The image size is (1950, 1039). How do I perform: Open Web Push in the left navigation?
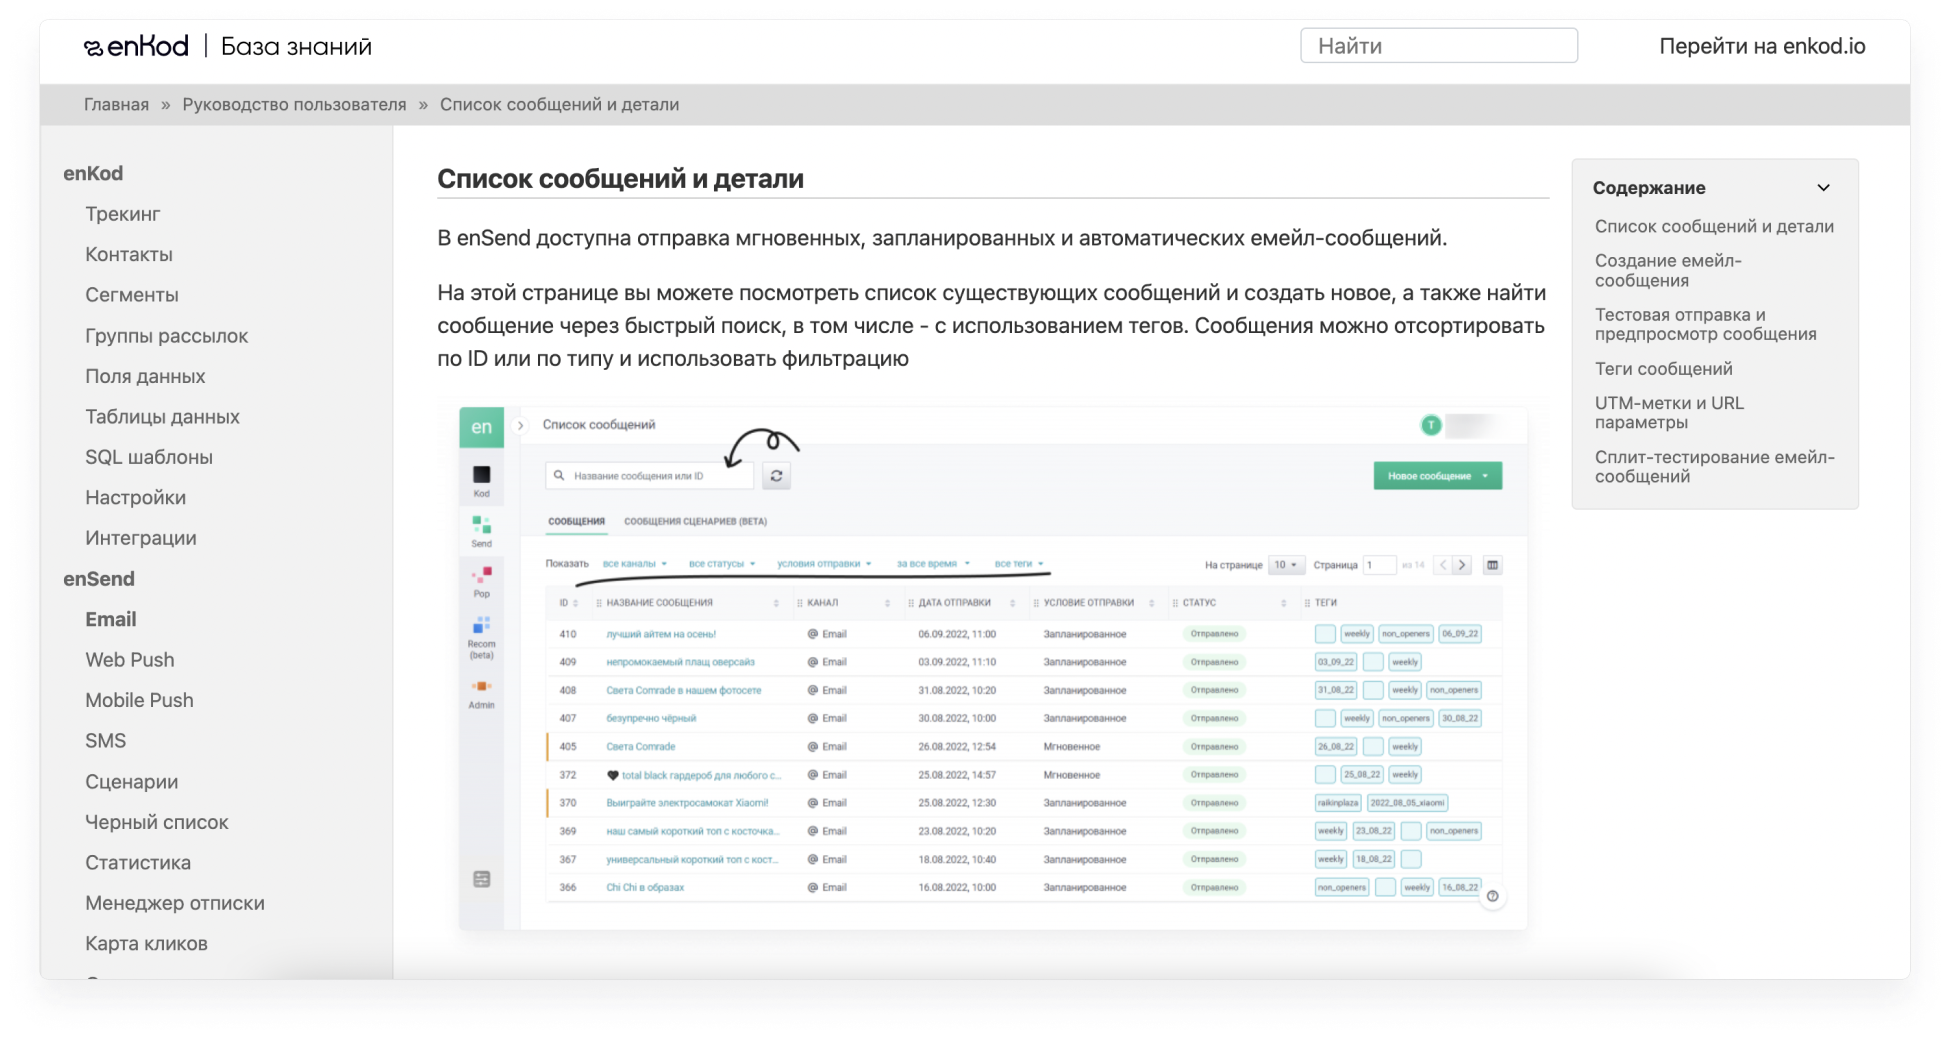pos(130,660)
